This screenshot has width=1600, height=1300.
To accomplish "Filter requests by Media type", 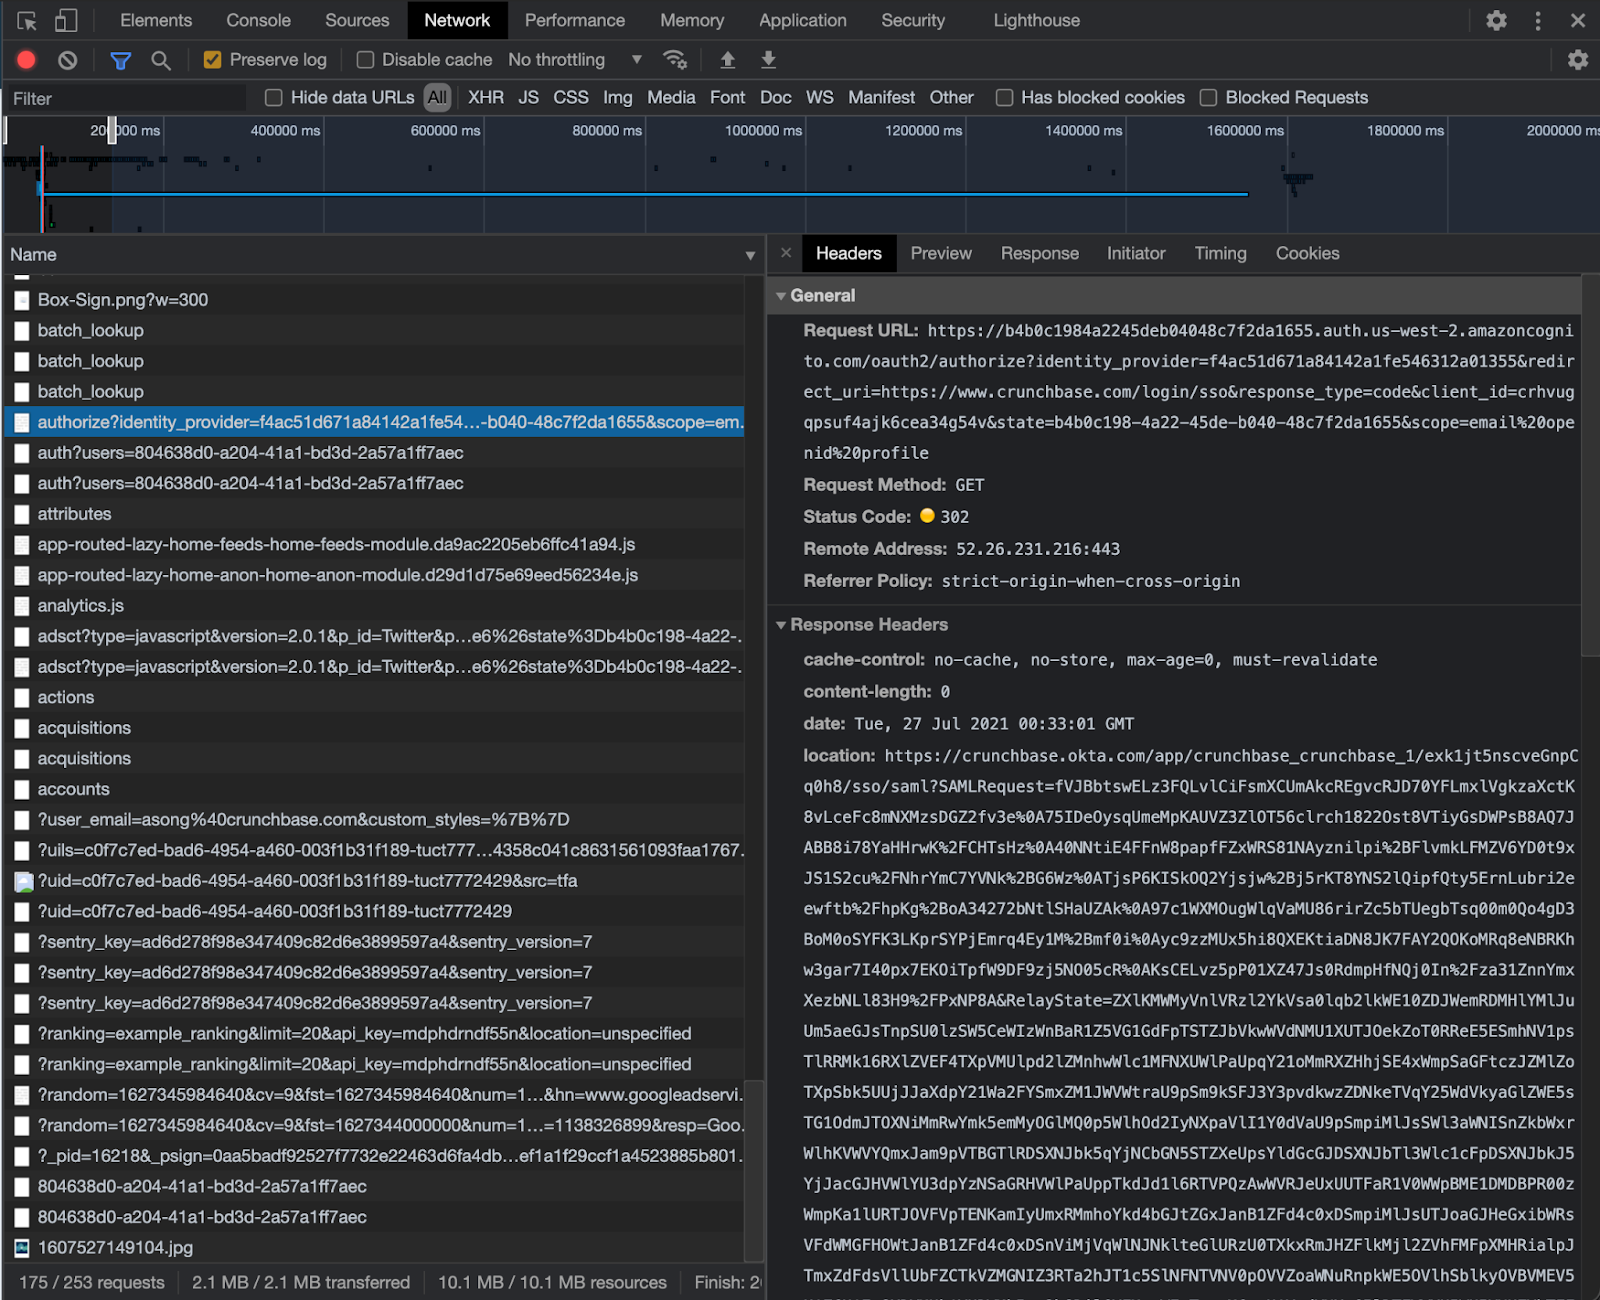I will click(x=671, y=97).
